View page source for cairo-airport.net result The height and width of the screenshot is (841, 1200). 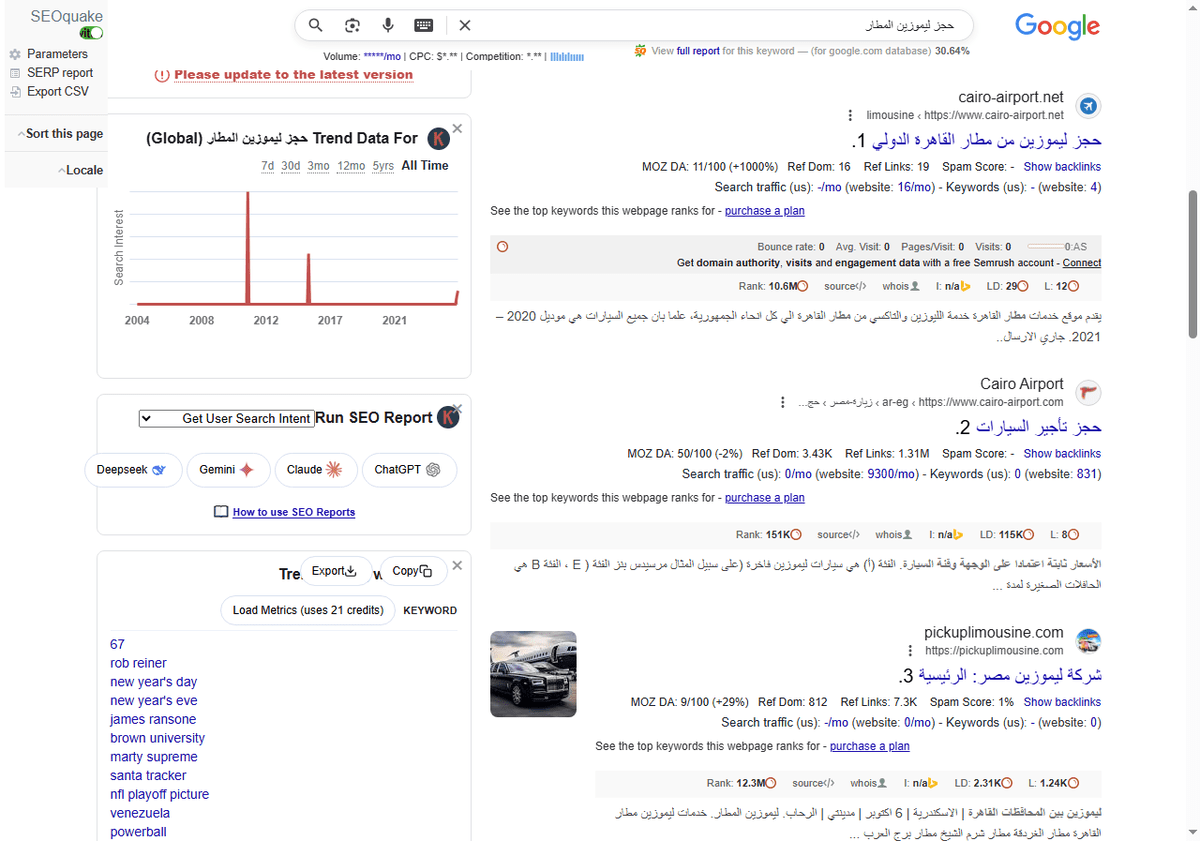pos(845,286)
